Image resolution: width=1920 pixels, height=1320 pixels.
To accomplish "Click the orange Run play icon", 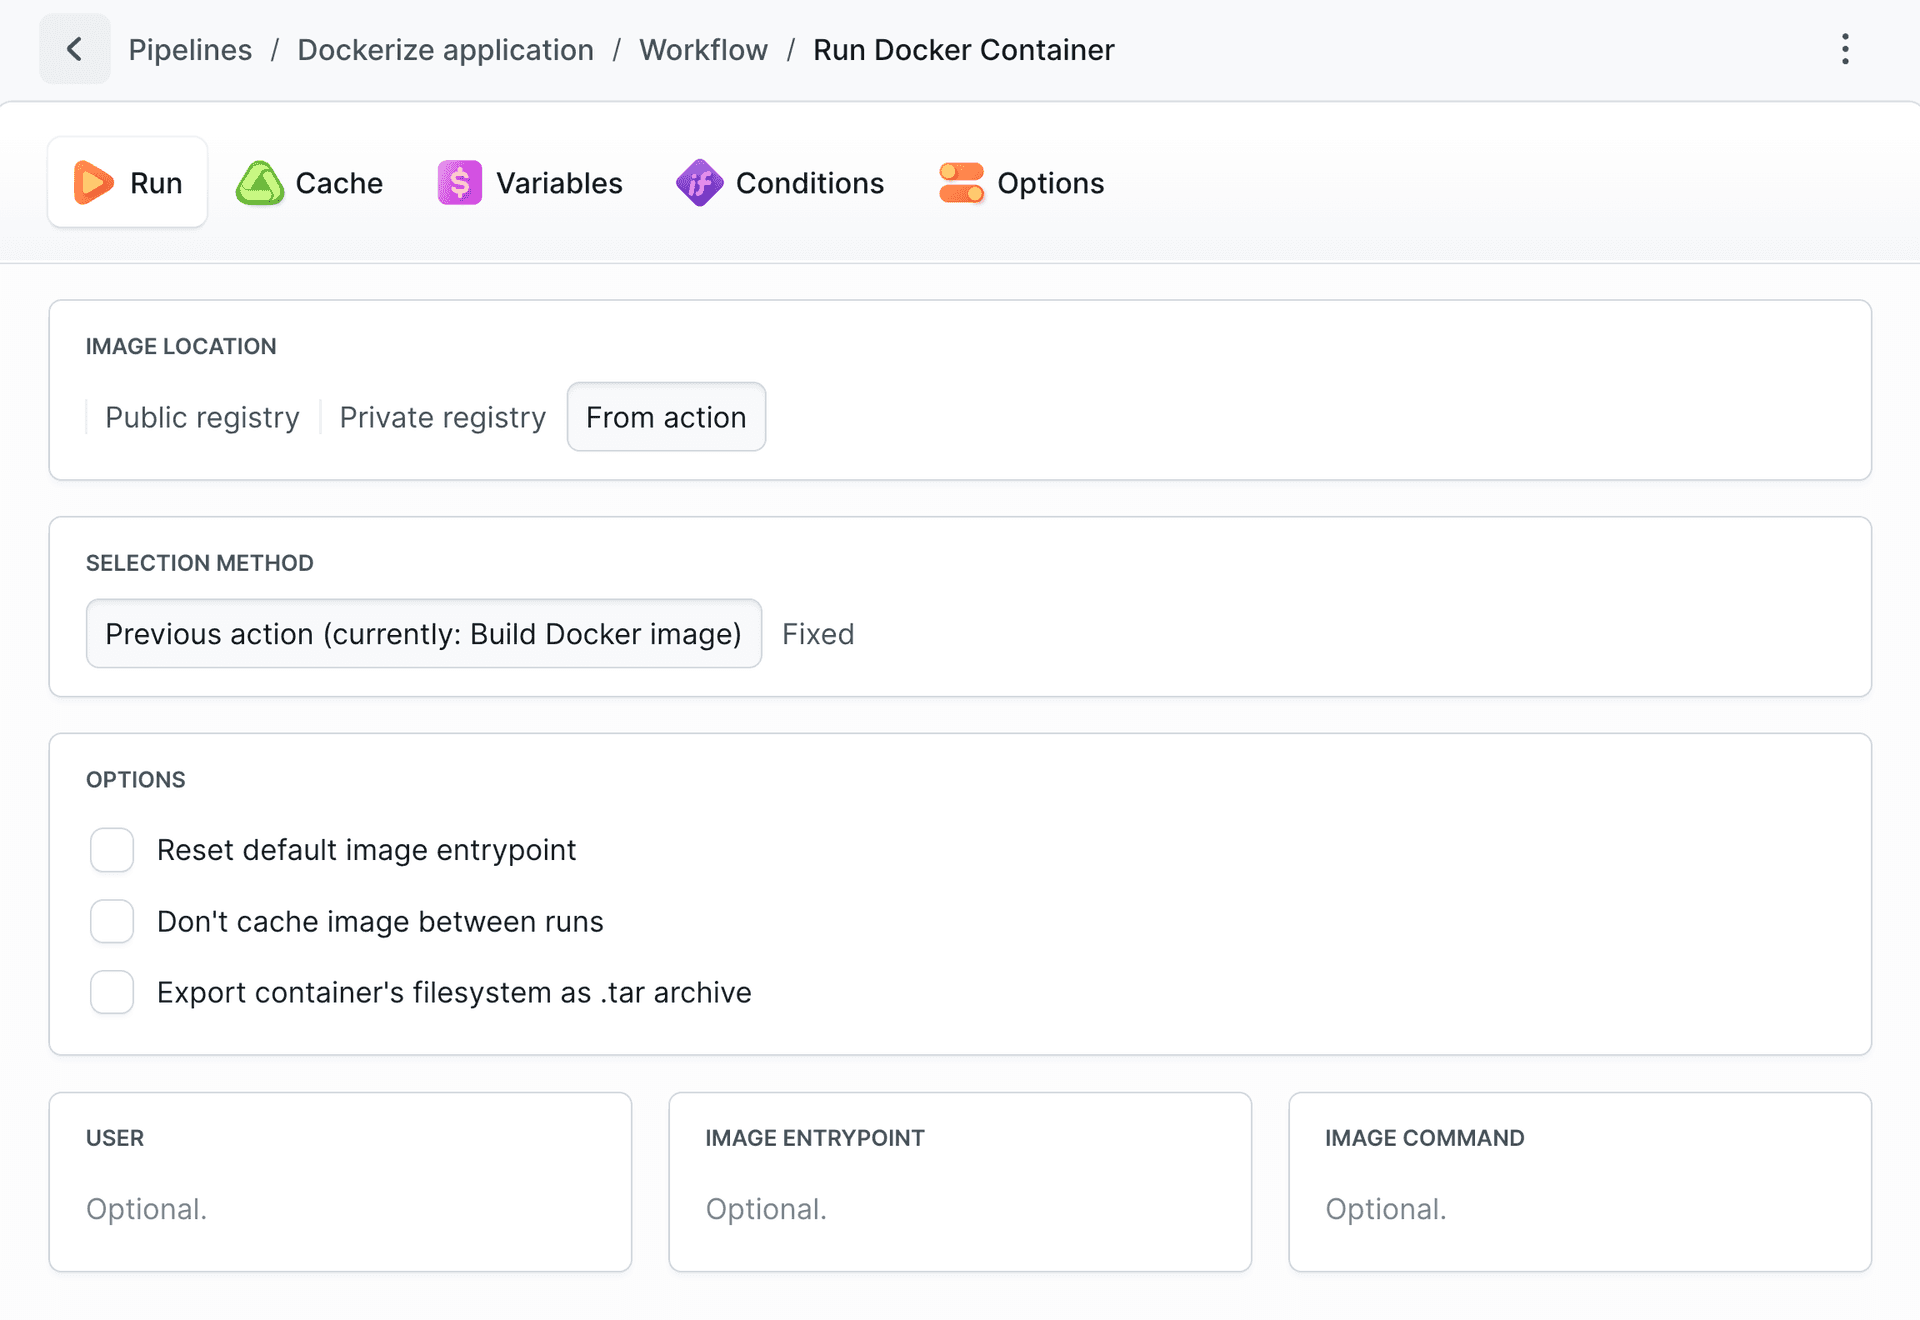I will pyautogui.click(x=94, y=183).
